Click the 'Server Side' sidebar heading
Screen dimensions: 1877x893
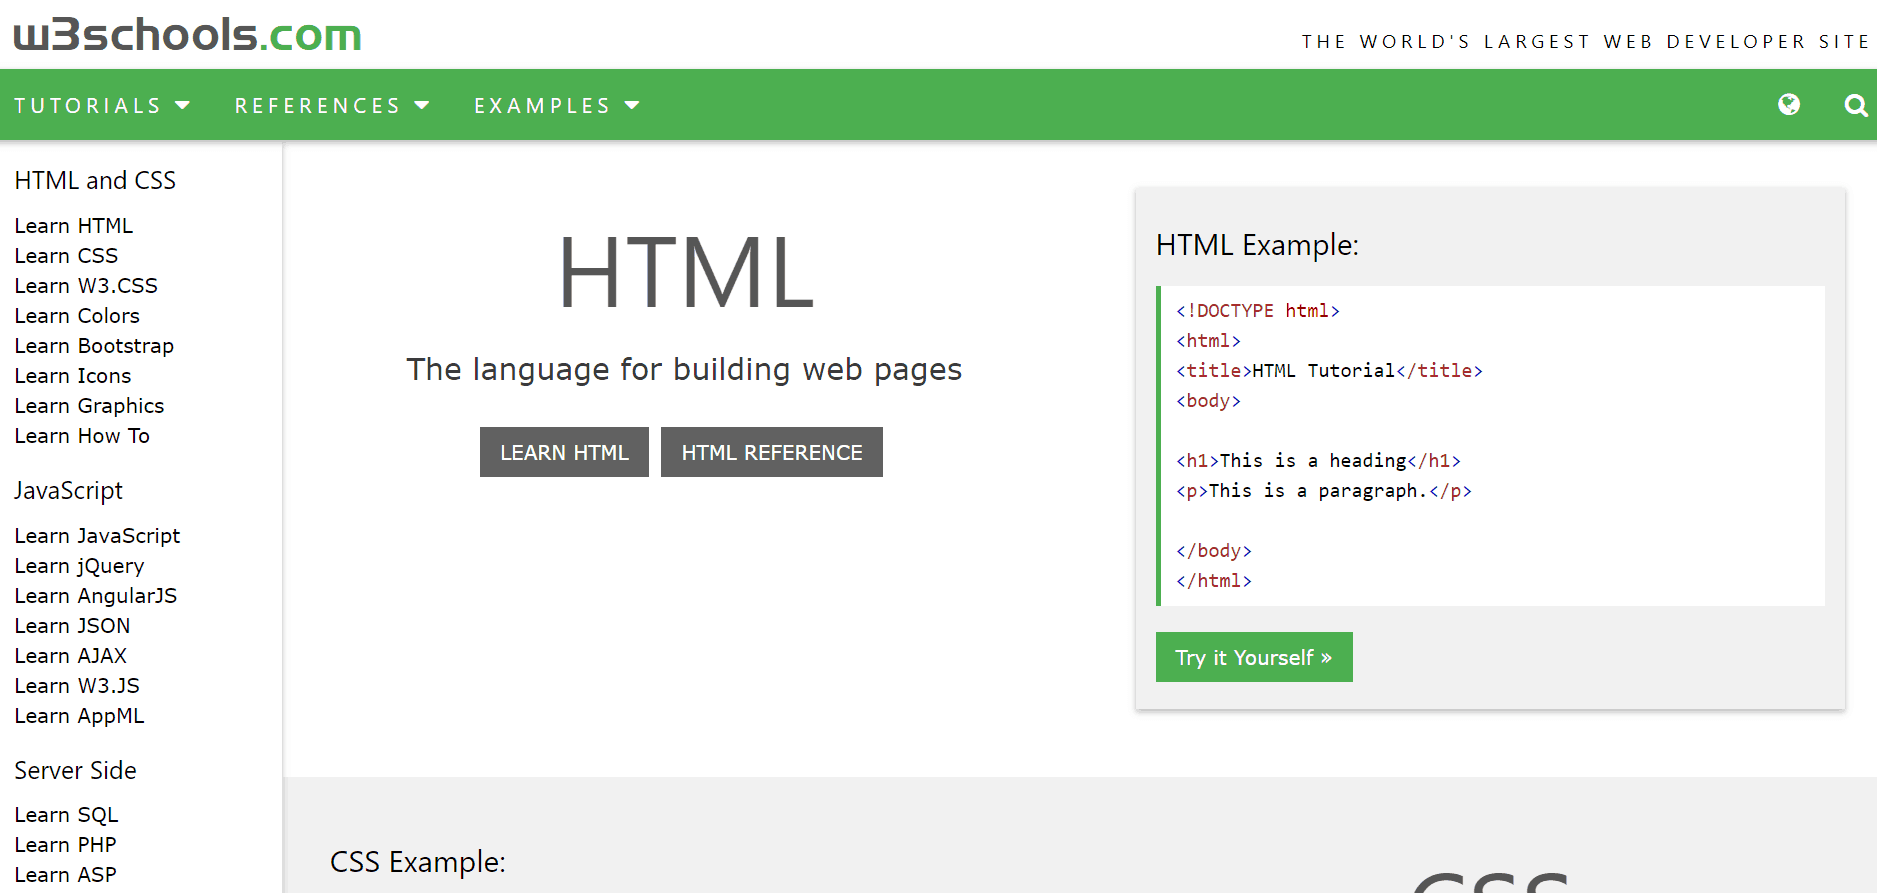[75, 770]
